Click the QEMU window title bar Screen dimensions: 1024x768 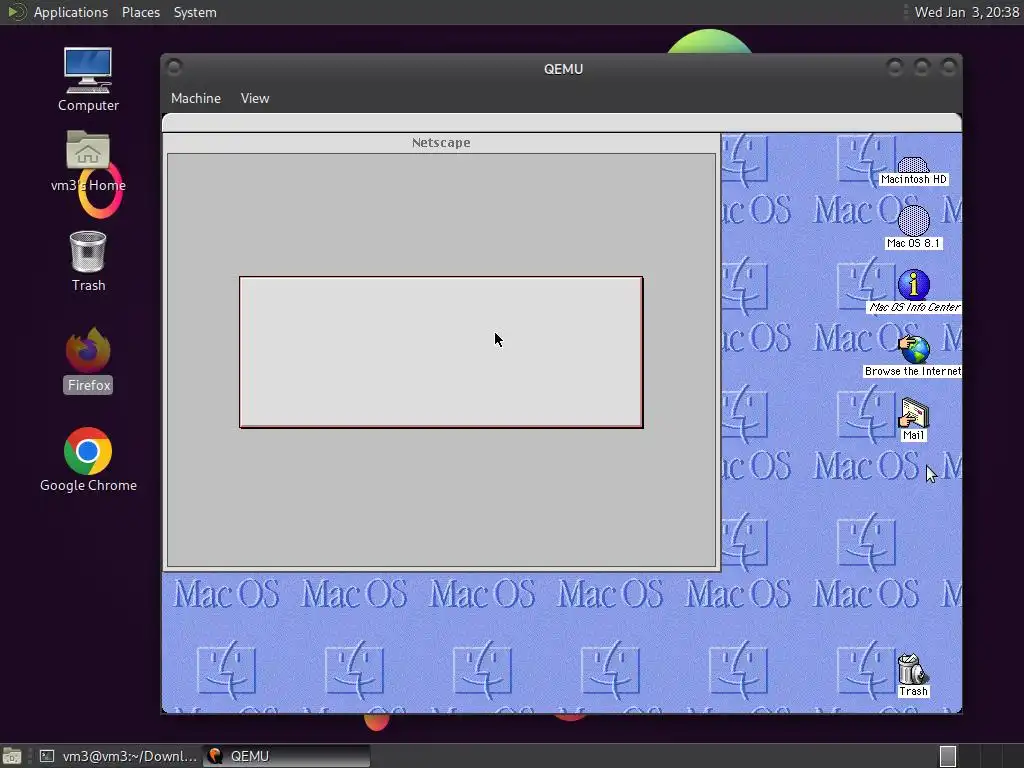563,69
